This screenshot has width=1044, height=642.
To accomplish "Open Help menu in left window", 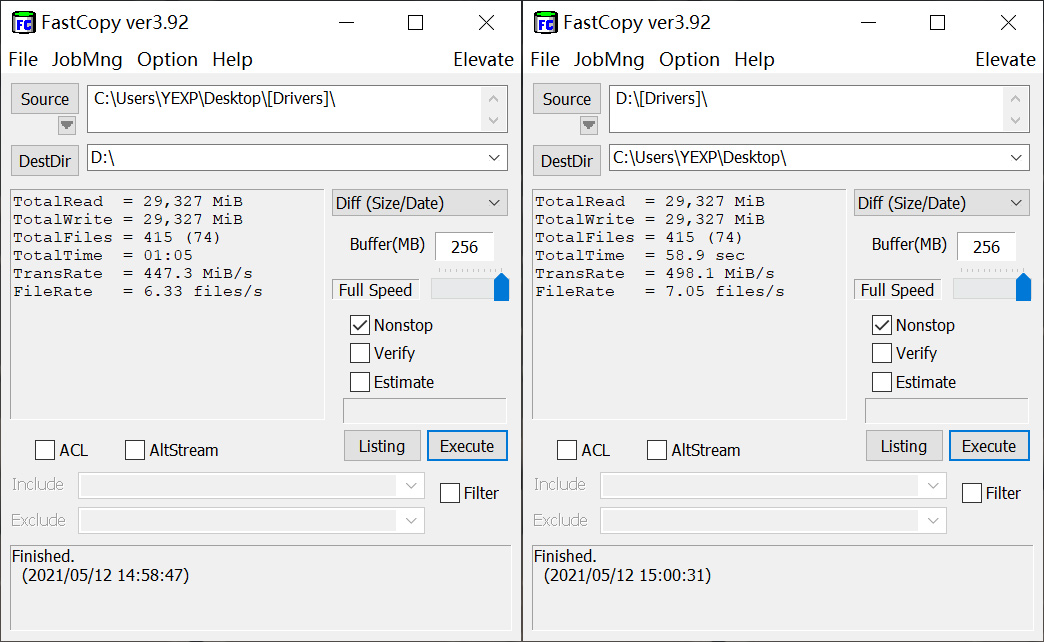I will tap(232, 59).
